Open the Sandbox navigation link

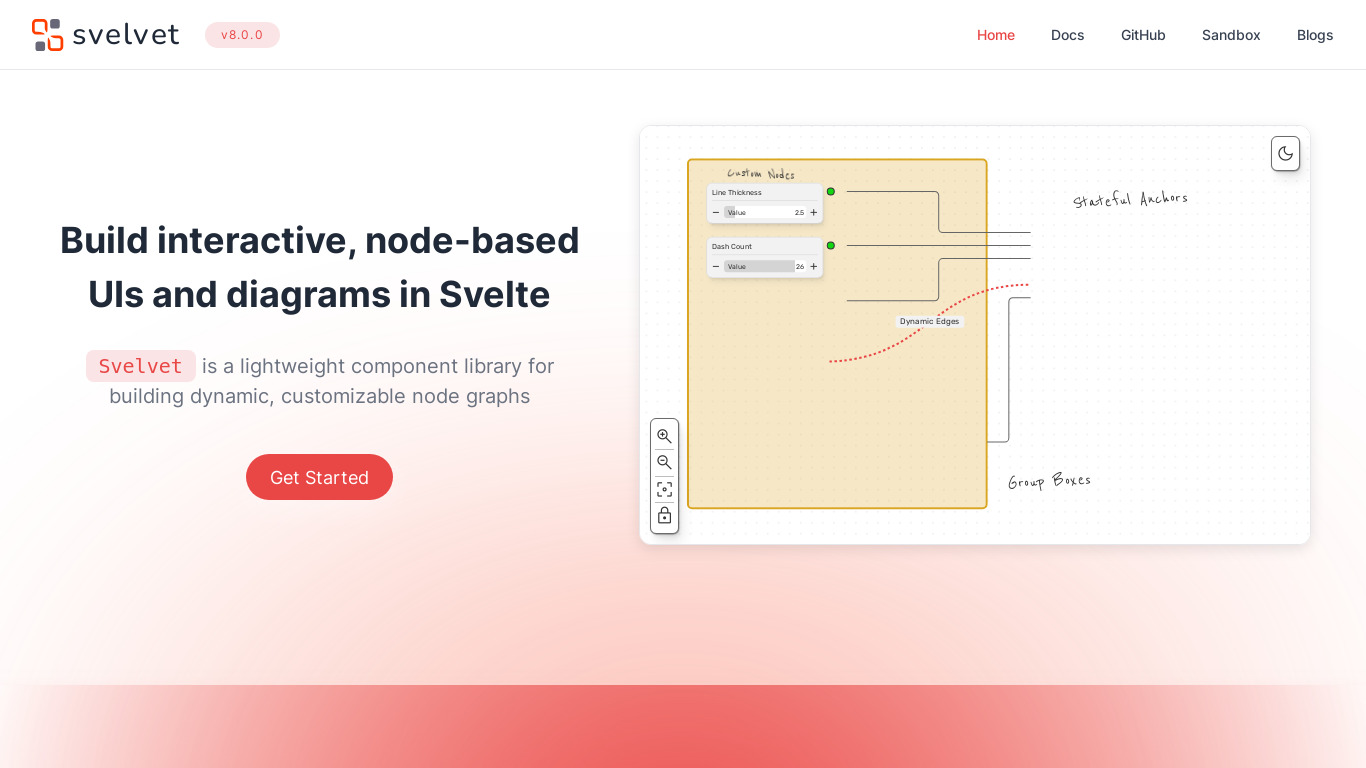point(1231,35)
